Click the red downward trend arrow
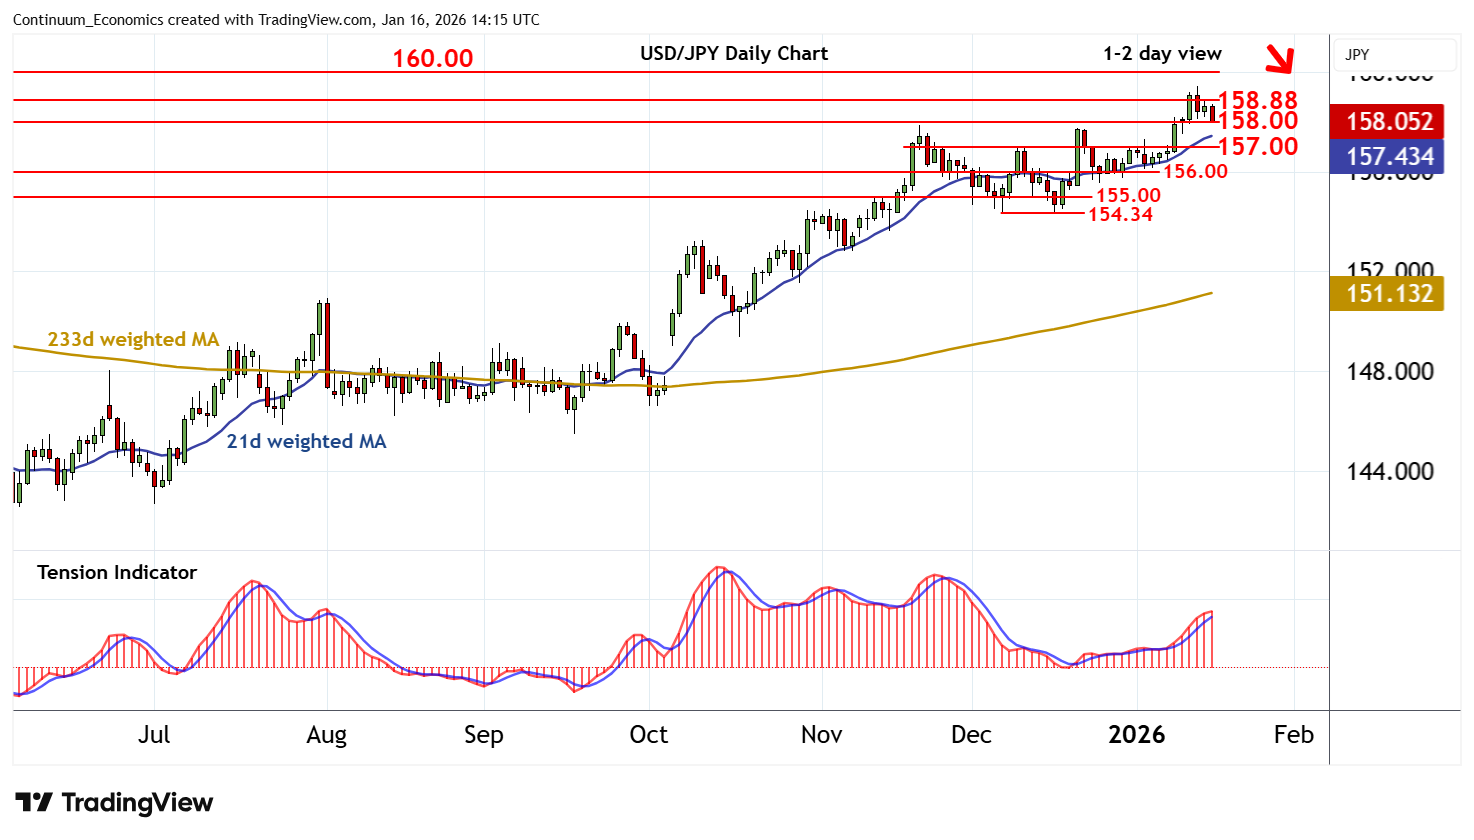1474x840 pixels. coord(1279,60)
